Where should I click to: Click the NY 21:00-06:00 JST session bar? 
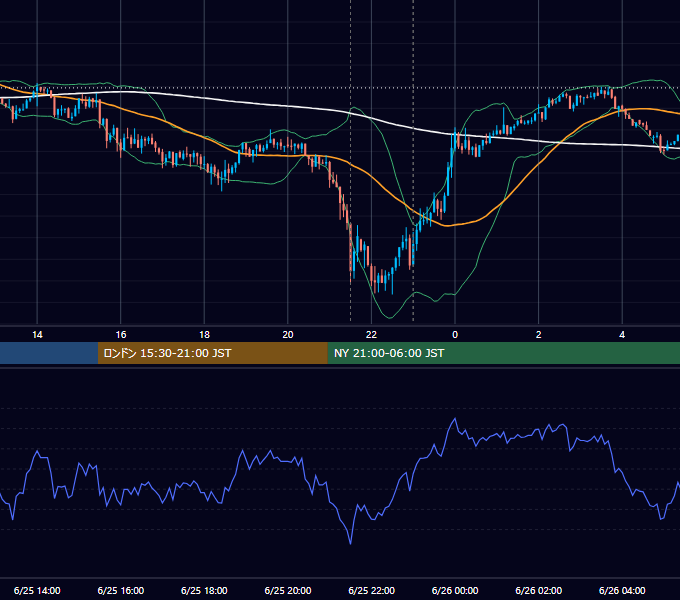(x=503, y=353)
